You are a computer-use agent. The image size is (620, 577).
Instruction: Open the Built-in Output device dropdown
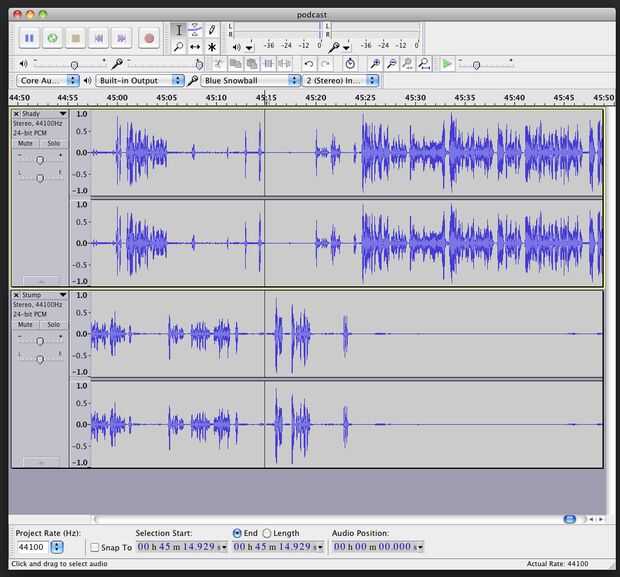point(139,80)
